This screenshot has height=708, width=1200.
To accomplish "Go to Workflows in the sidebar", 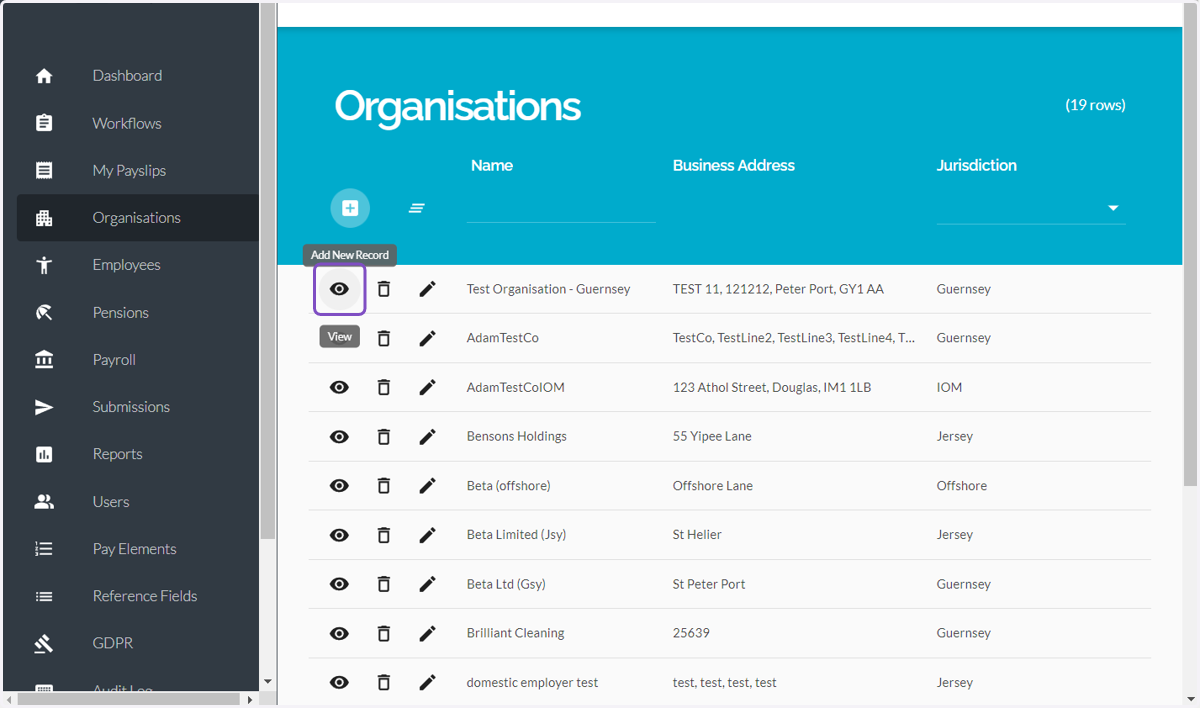I will (x=138, y=123).
